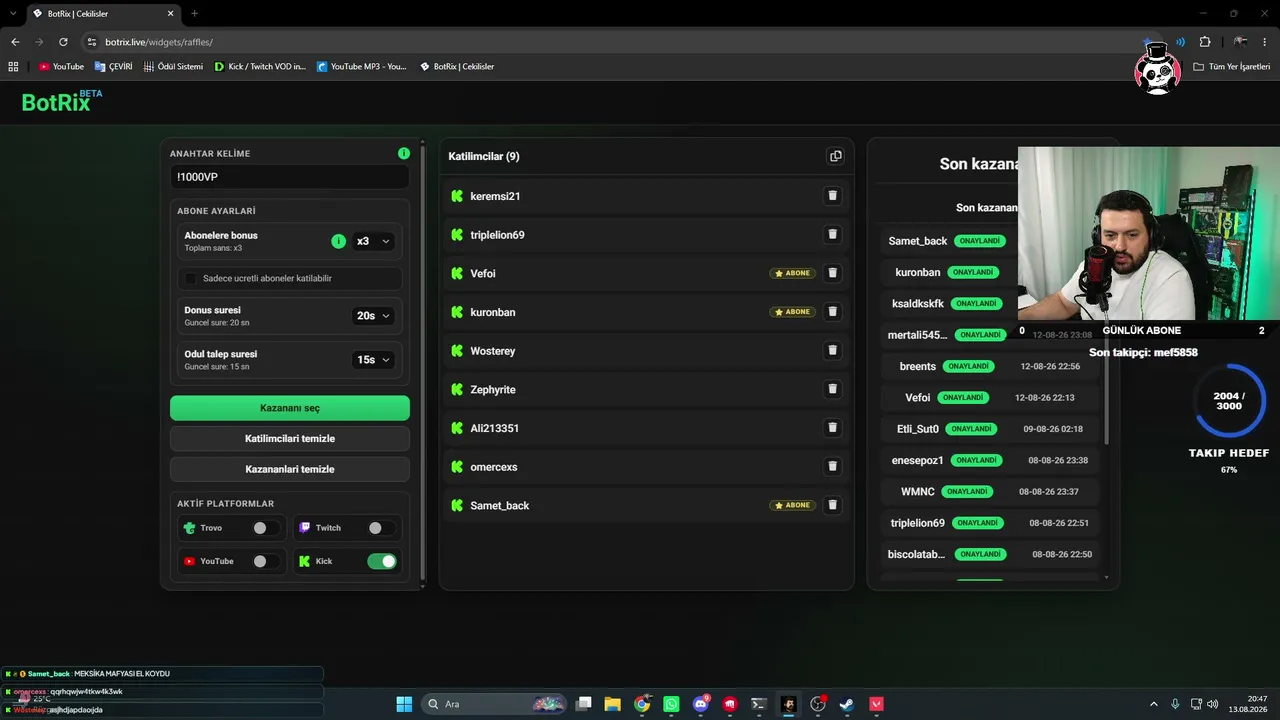Image resolution: width=1280 pixels, height=720 pixels.
Task: Open the browser extensions puzzle icon
Action: pos(1204,42)
